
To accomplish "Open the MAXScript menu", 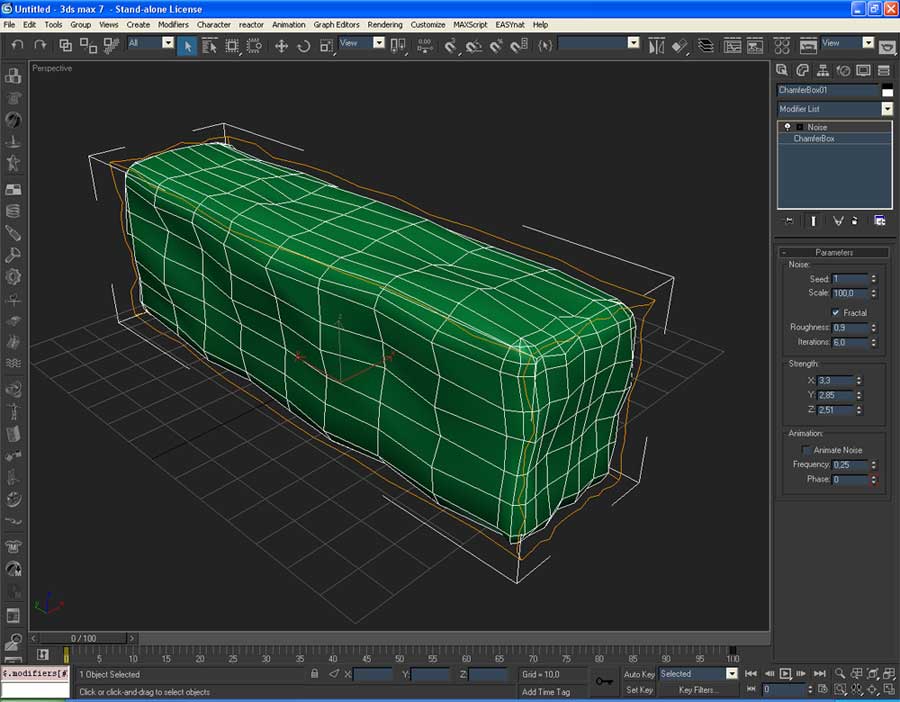I will tap(470, 25).
